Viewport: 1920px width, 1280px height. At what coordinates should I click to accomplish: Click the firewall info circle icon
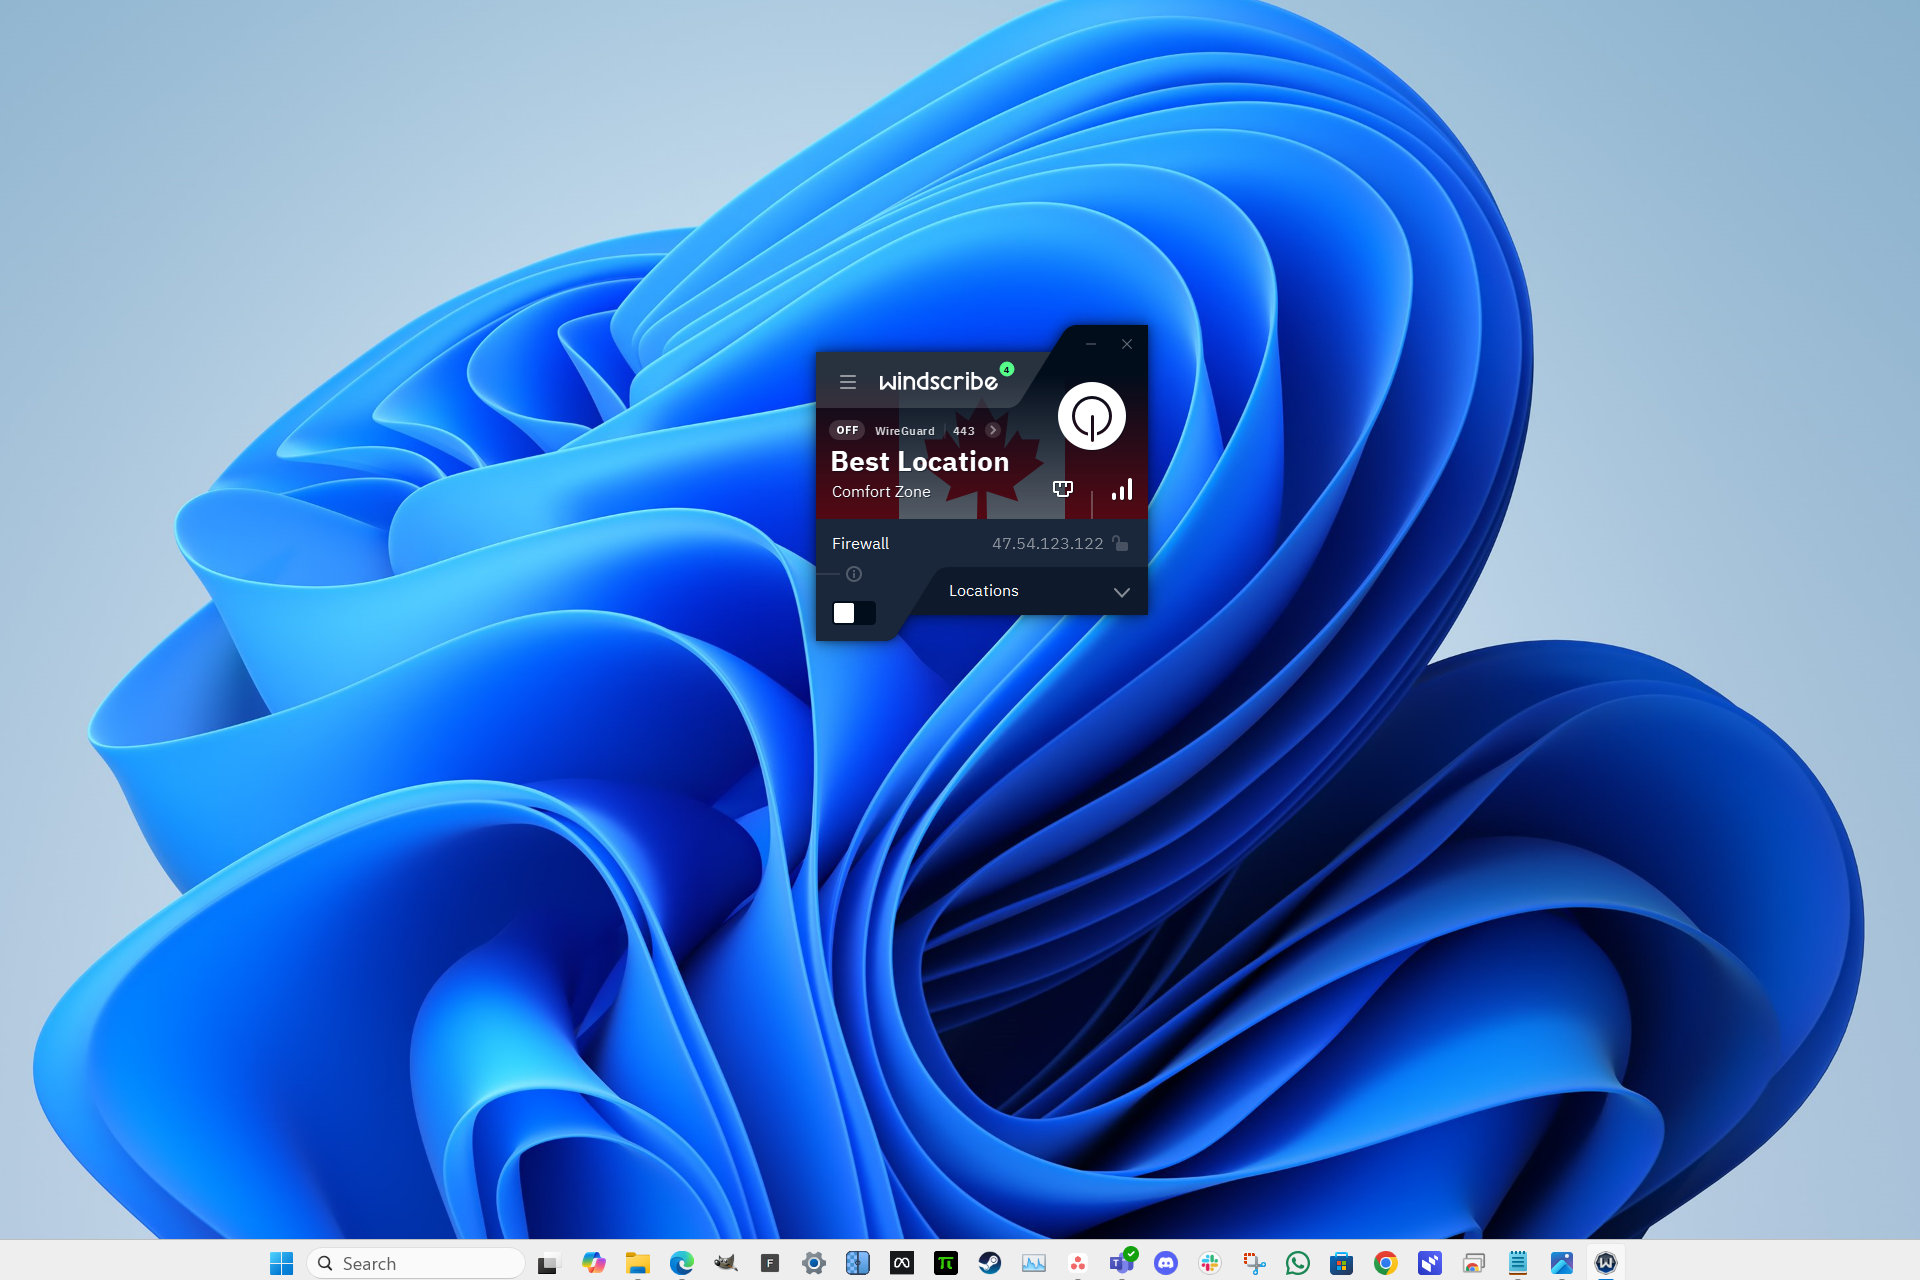[x=853, y=573]
